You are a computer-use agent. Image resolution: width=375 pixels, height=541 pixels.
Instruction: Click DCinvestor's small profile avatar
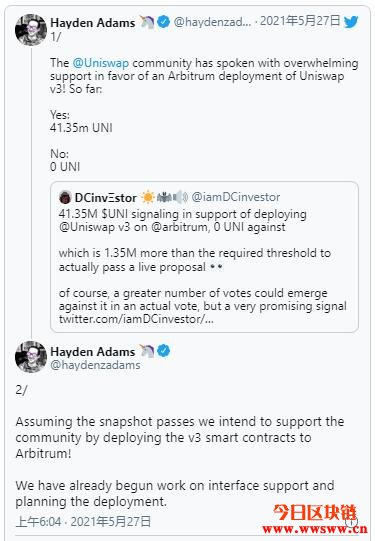[x=65, y=197]
